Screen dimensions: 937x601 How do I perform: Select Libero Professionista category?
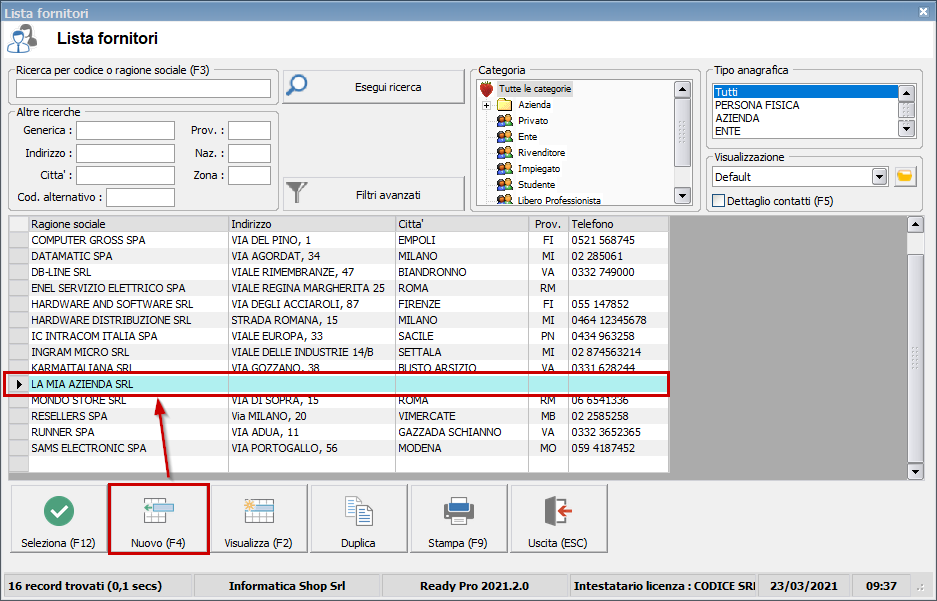click(x=559, y=200)
